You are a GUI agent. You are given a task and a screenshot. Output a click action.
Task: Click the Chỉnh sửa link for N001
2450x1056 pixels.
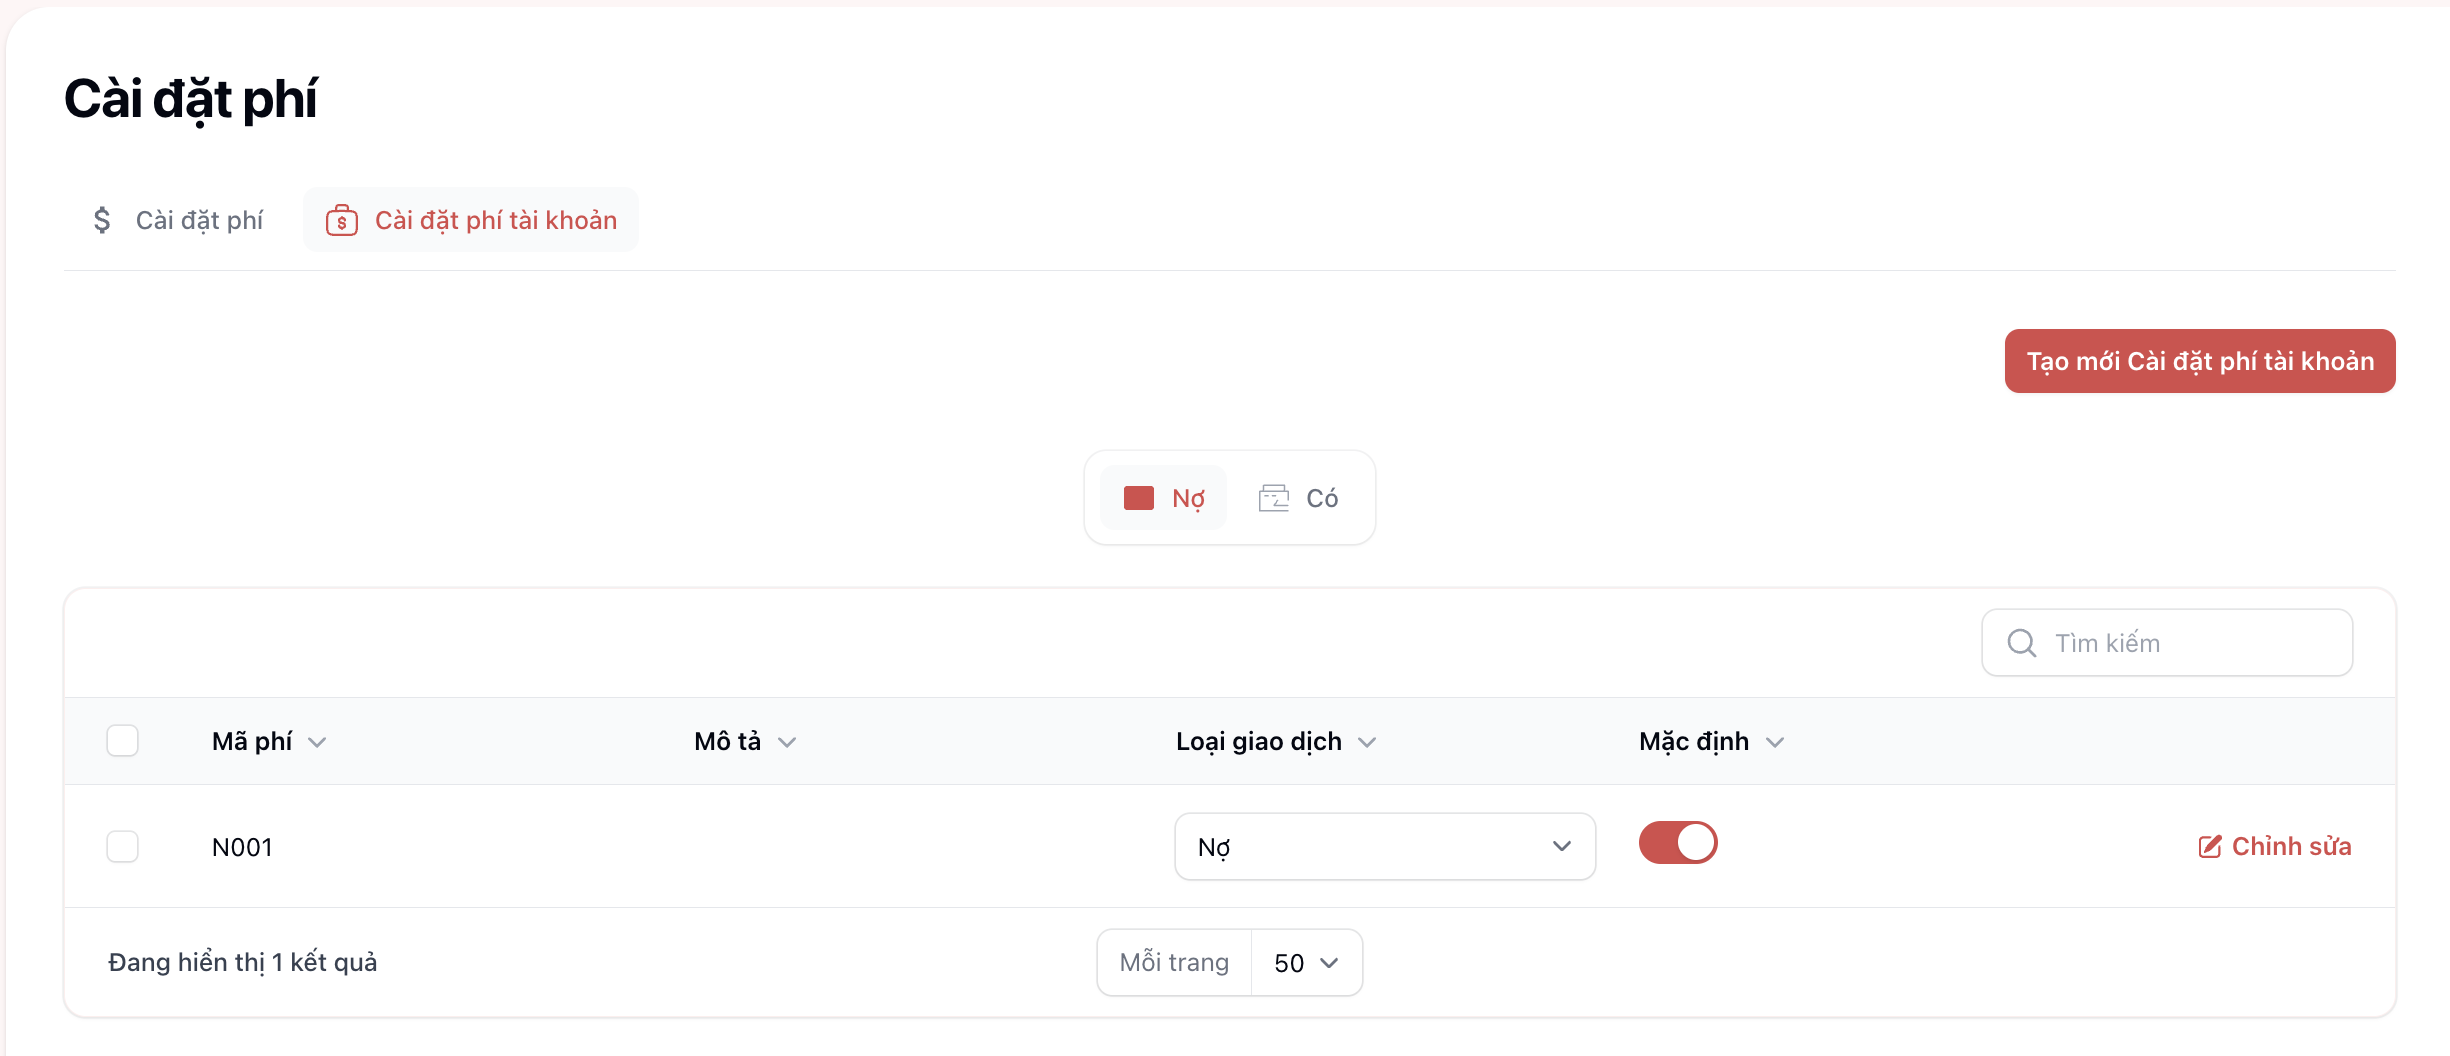click(2290, 847)
